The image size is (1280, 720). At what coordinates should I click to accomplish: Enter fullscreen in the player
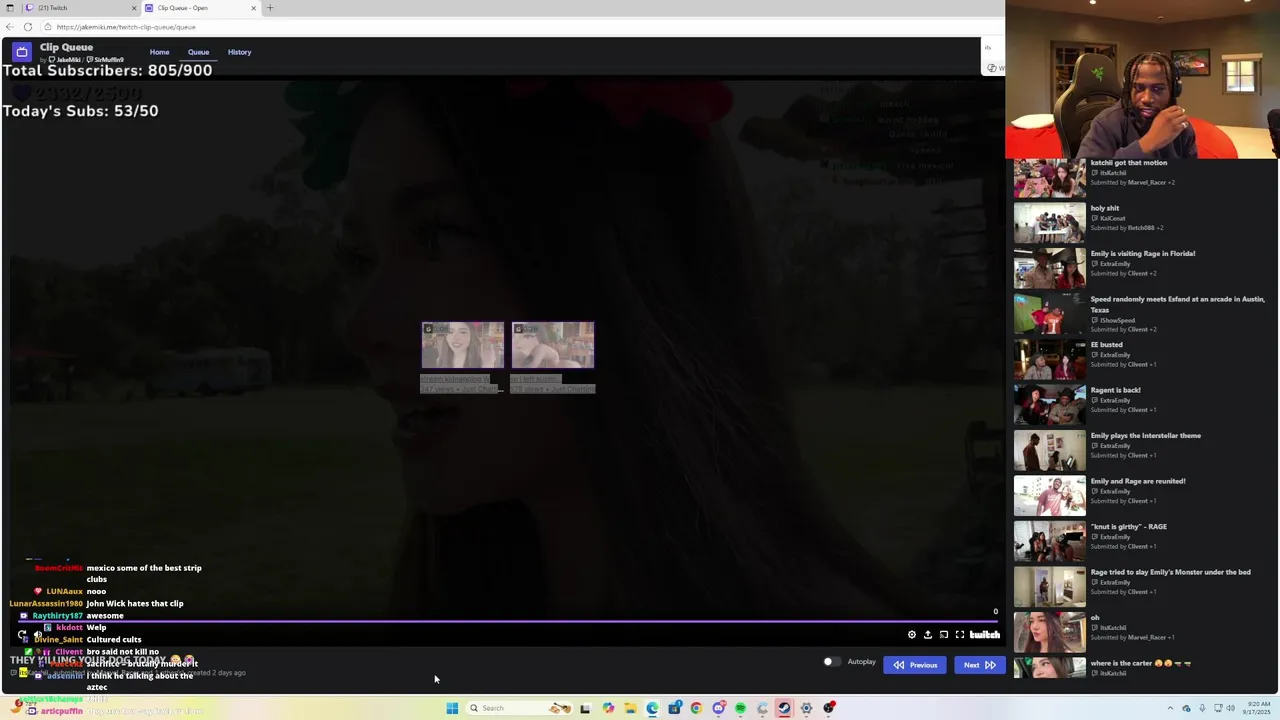(960, 635)
